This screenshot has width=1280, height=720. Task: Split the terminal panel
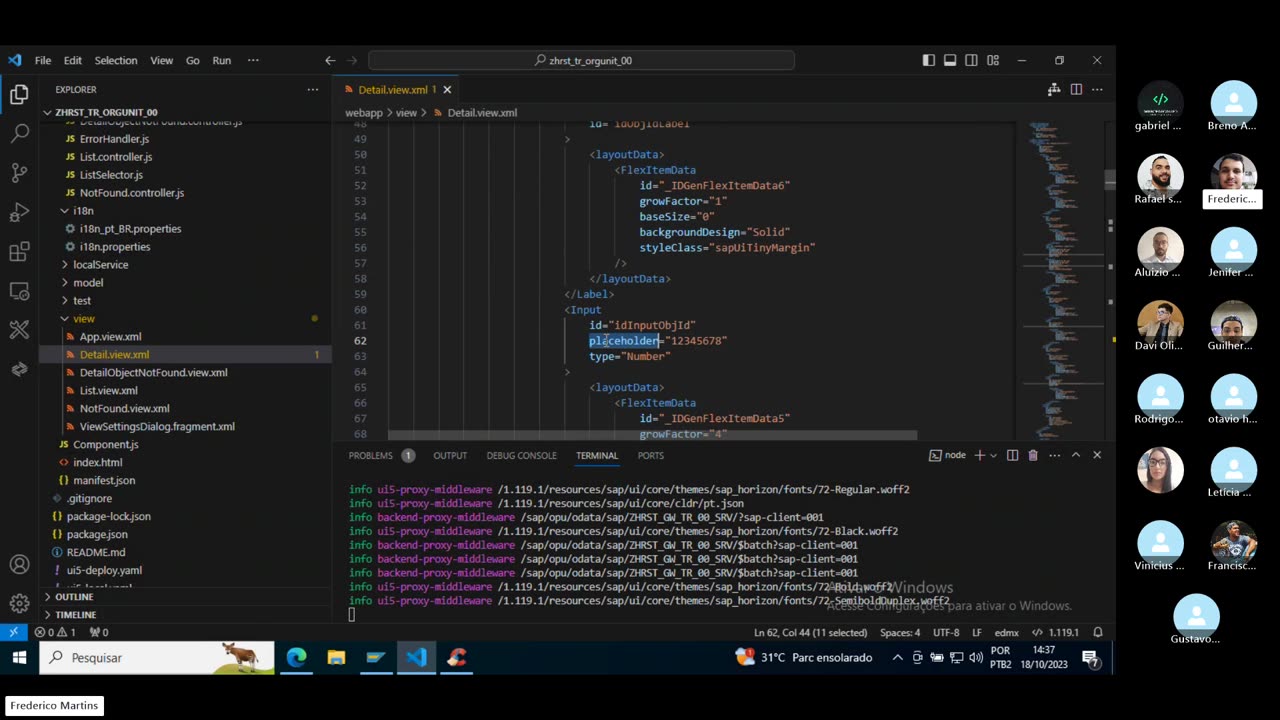1012,455
